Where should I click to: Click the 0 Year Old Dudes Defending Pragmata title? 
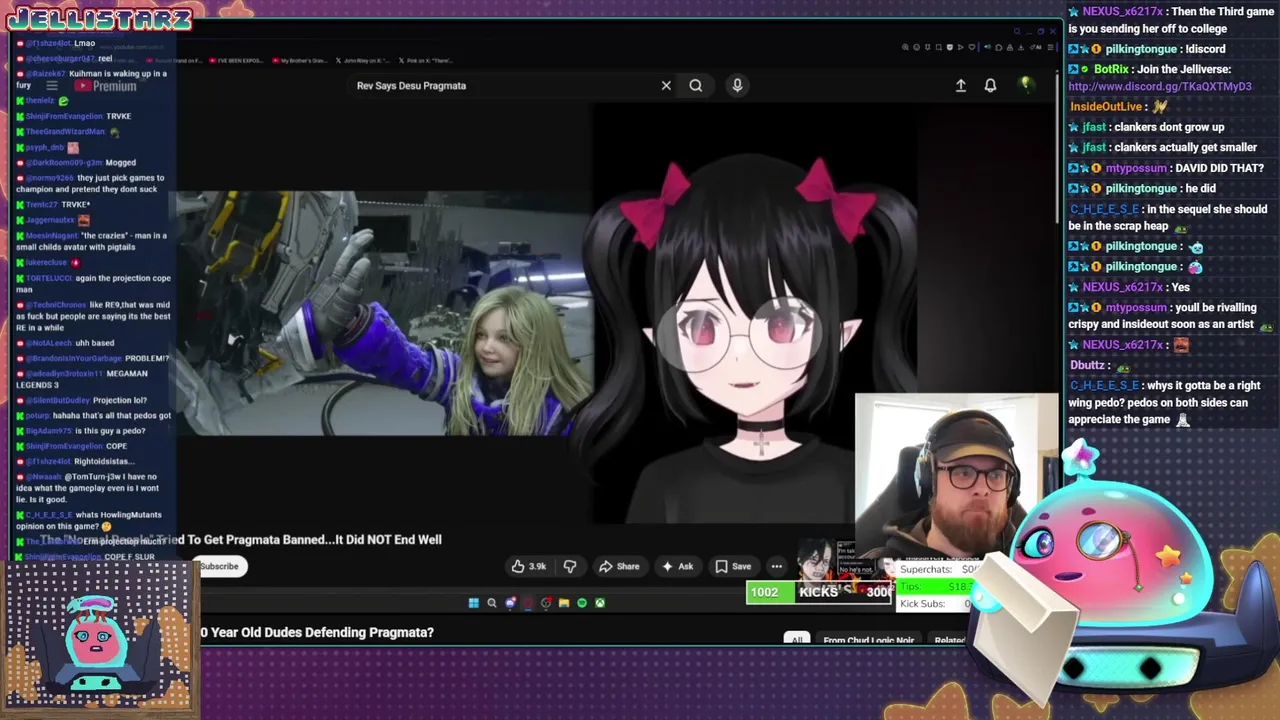point(317,632)
